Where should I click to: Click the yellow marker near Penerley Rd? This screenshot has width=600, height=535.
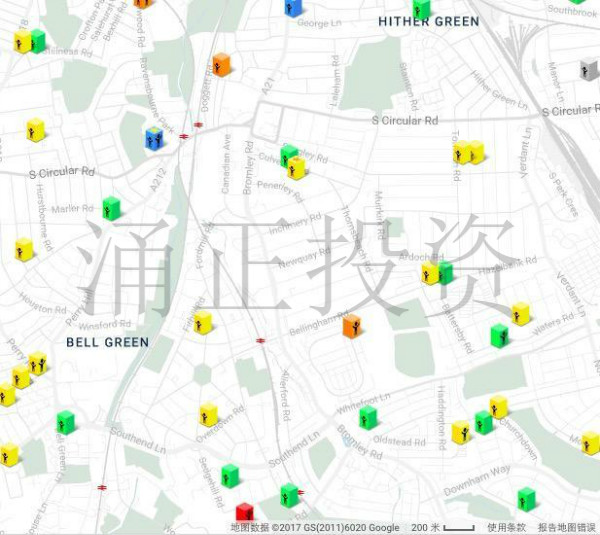pyautogui.click(x=297, y=168)
